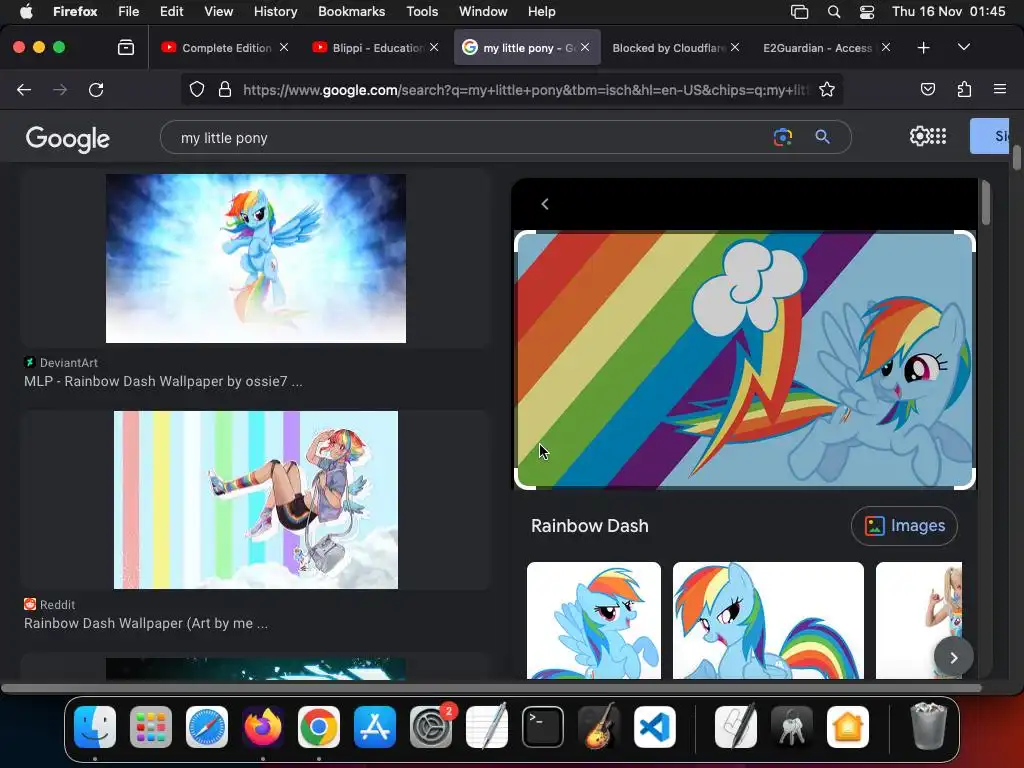Screen dimensions: 1024x768
Task: Click the back chevron in preview panel
Action: click(545, 204)
